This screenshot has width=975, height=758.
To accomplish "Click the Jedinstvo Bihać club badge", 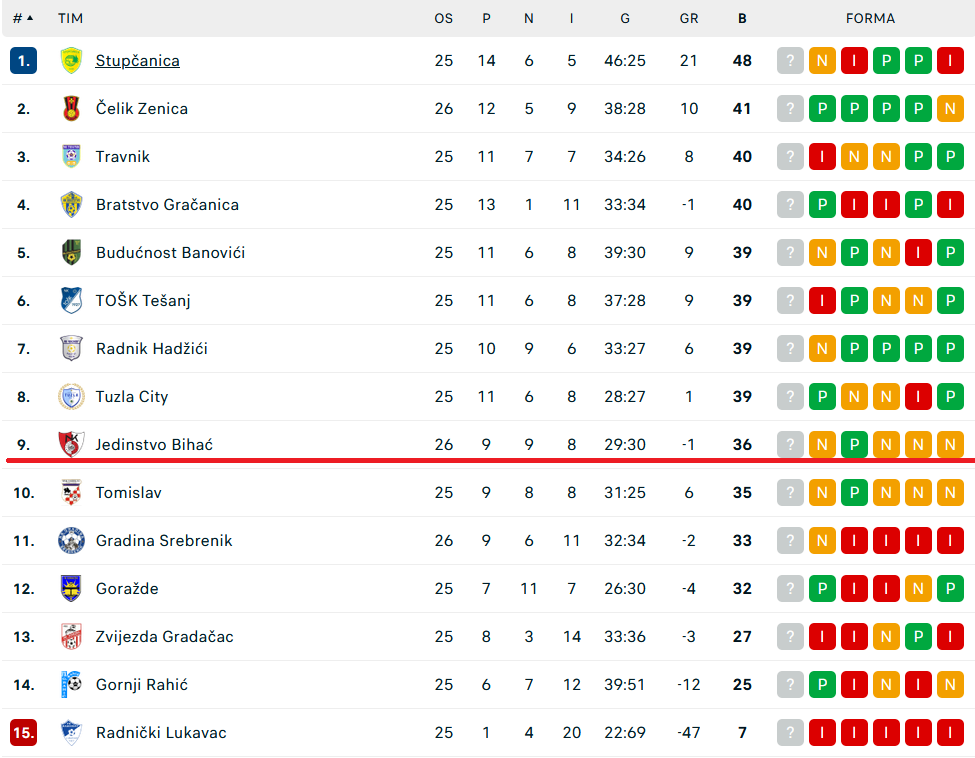I will coord(71,445).
